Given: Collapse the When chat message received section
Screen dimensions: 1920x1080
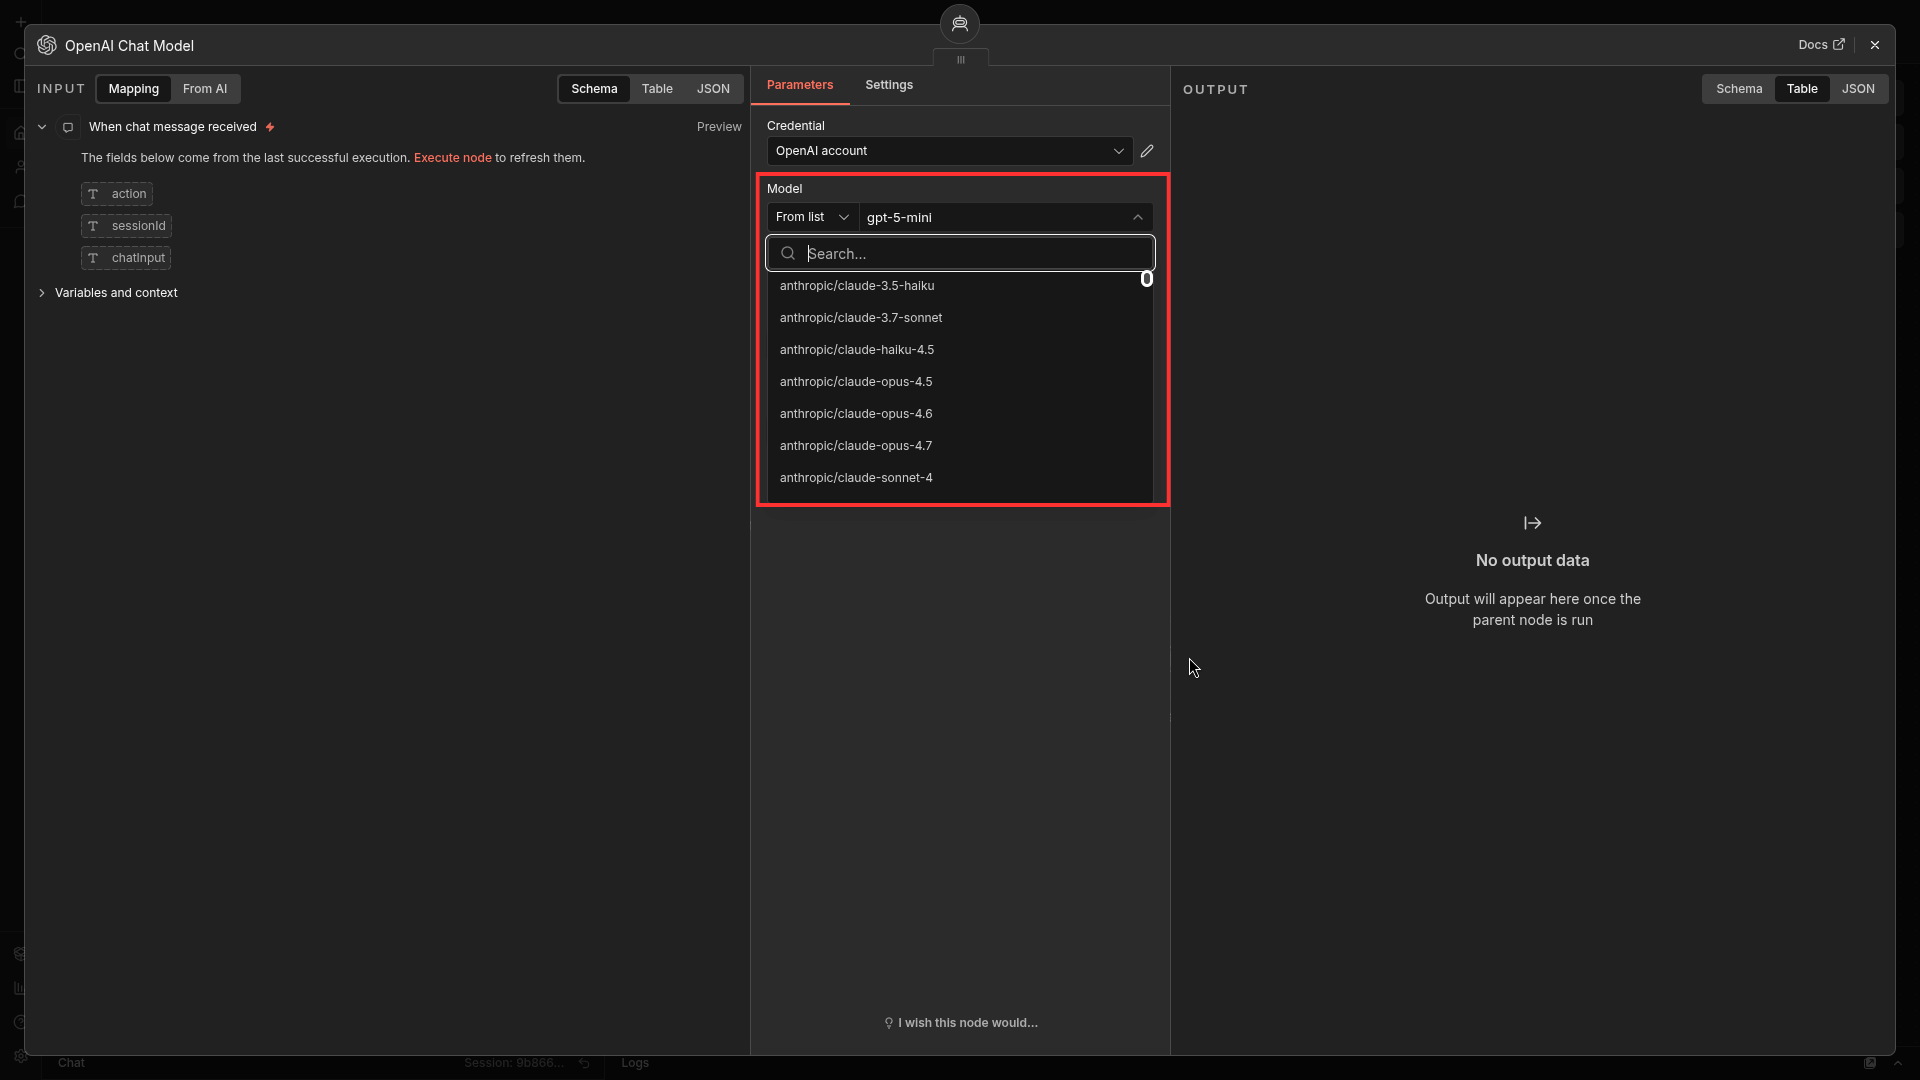Looking at the screenshot, I should tap(42, 127).
